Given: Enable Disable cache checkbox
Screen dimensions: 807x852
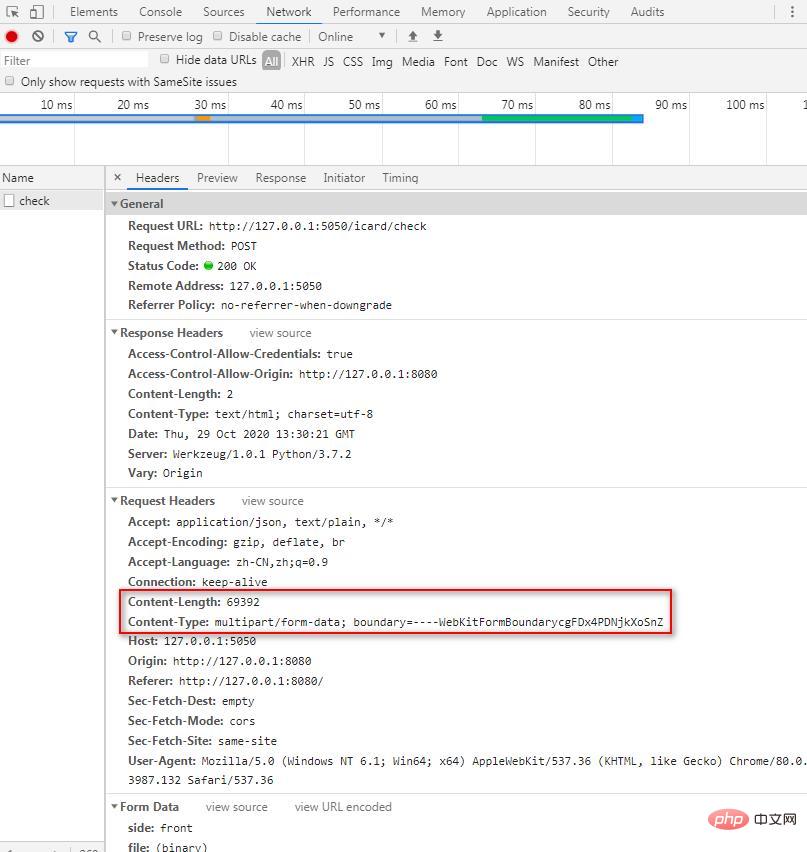Looking at the screenshot, I should pyautogui.click(x=217, y=36).
